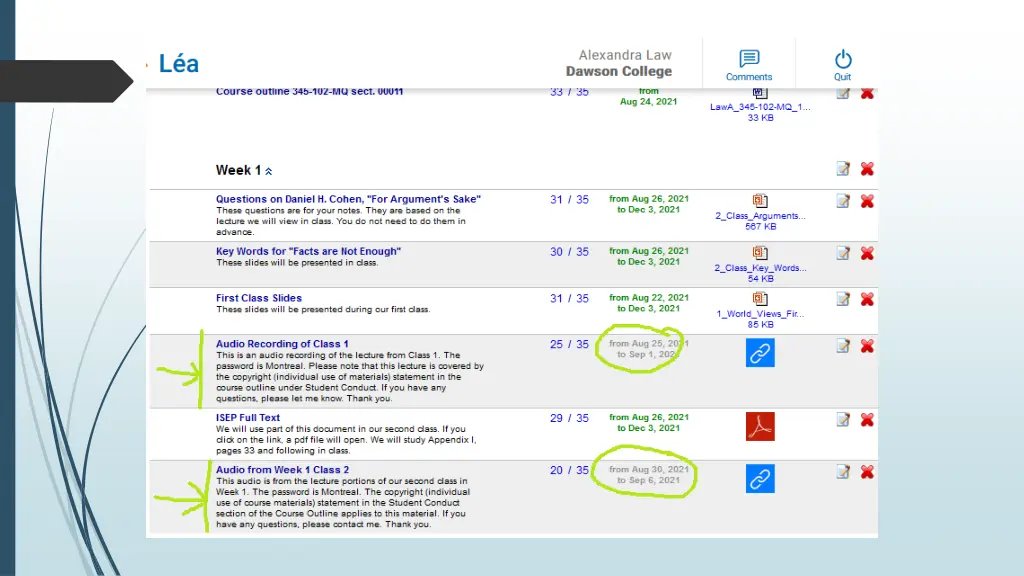Image resolution: width=1024 pixels, height=576 pixels.
Task: Edit the Course outline document
Action: (x=843, y=93)
